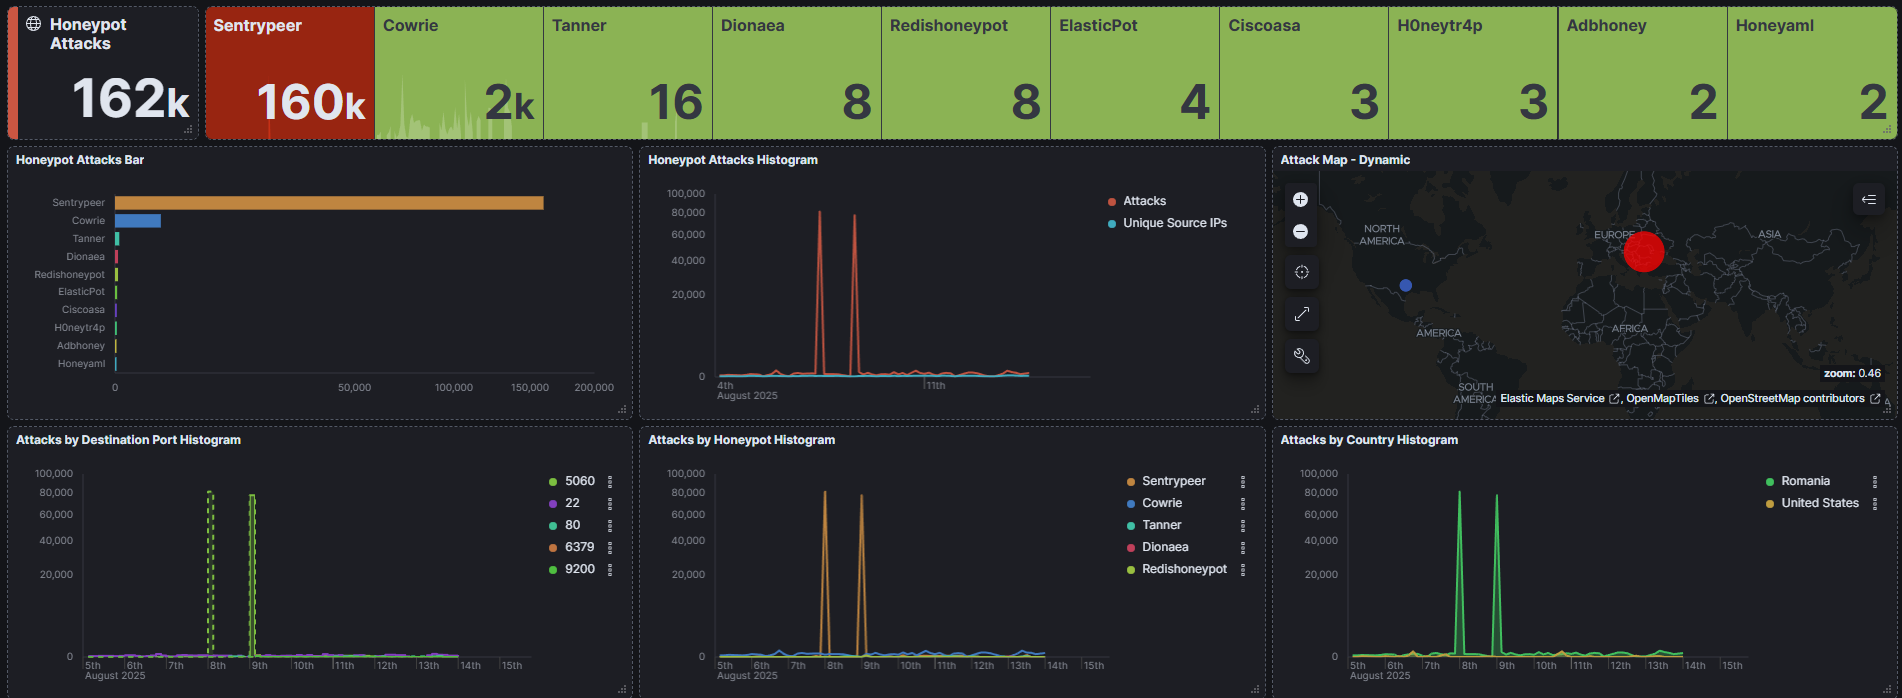Zoom in on the attack map

[x=1300, y=200]
